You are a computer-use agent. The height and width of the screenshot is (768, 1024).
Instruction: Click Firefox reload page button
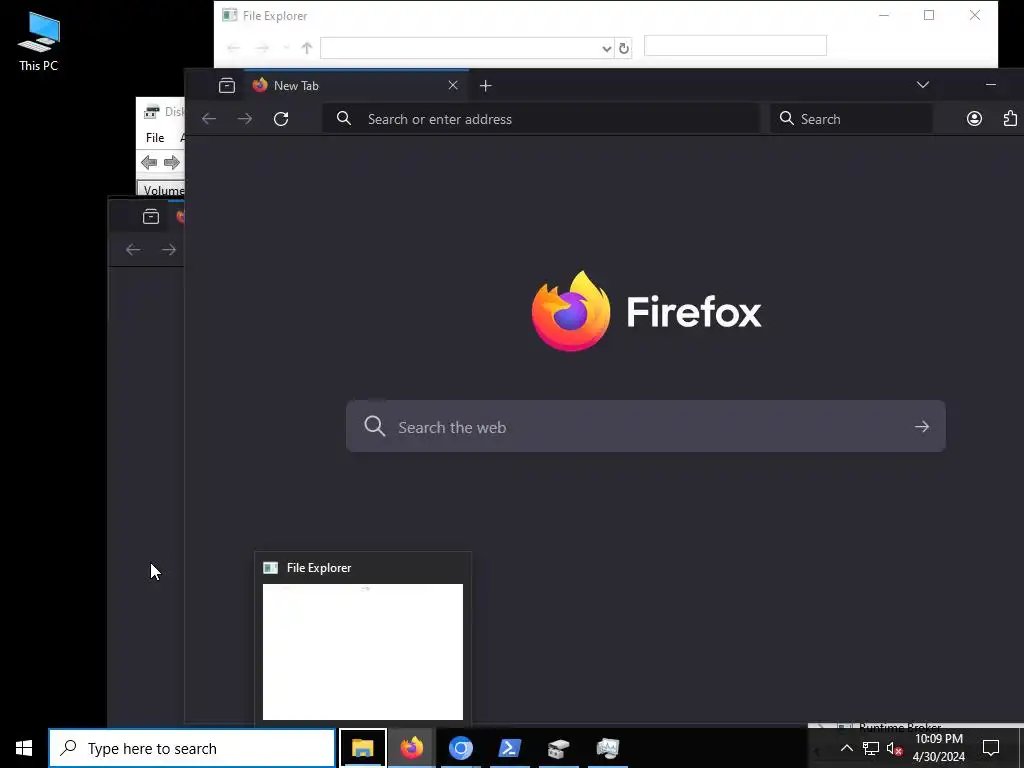tap(281, 119)
